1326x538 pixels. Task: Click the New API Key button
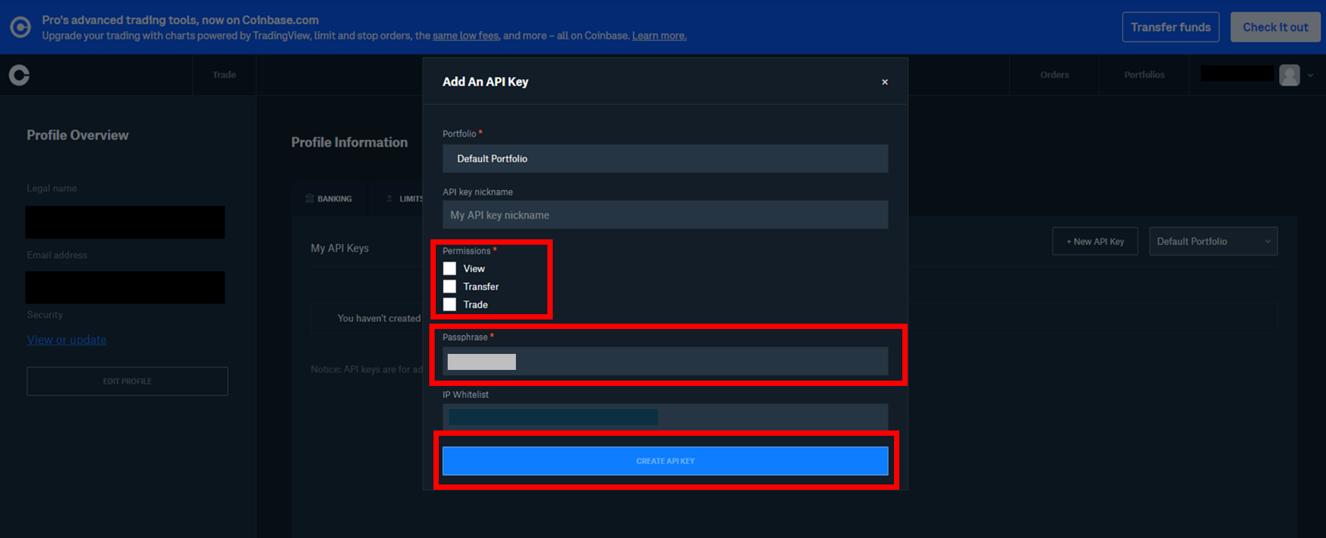[x=1095, y=241]
